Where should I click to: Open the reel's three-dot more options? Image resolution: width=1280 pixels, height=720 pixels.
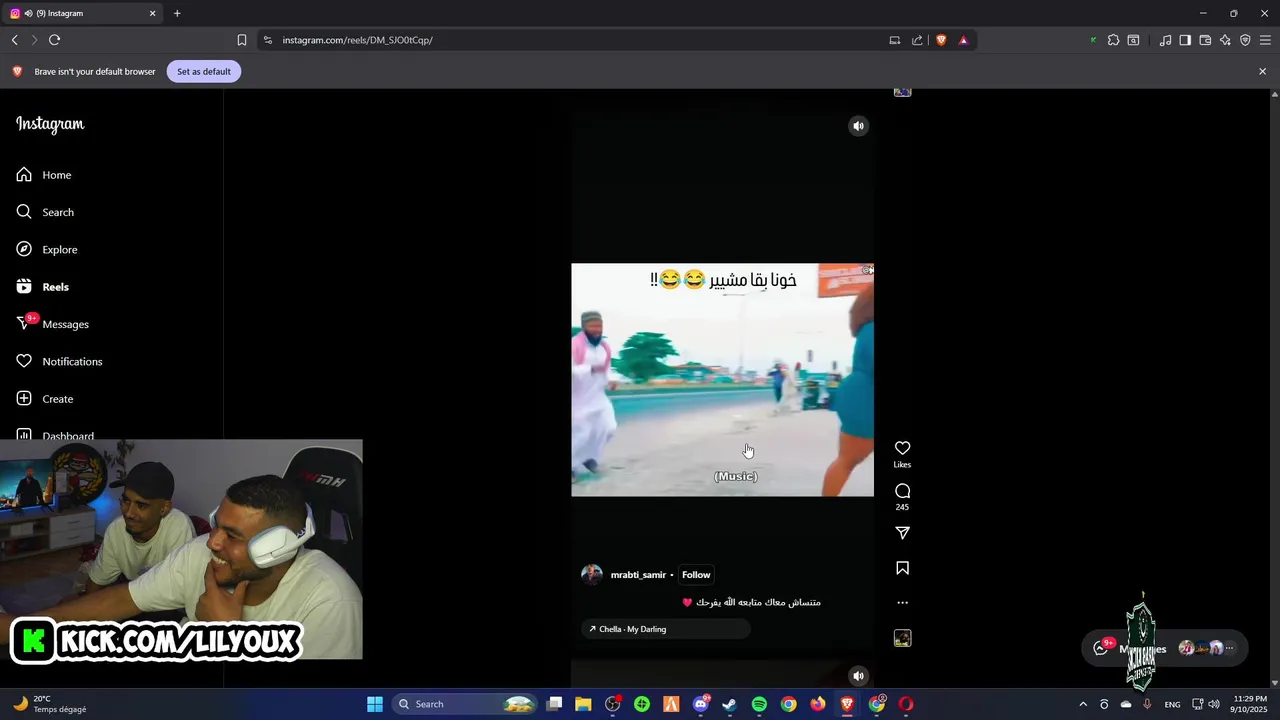pos(902,603)
